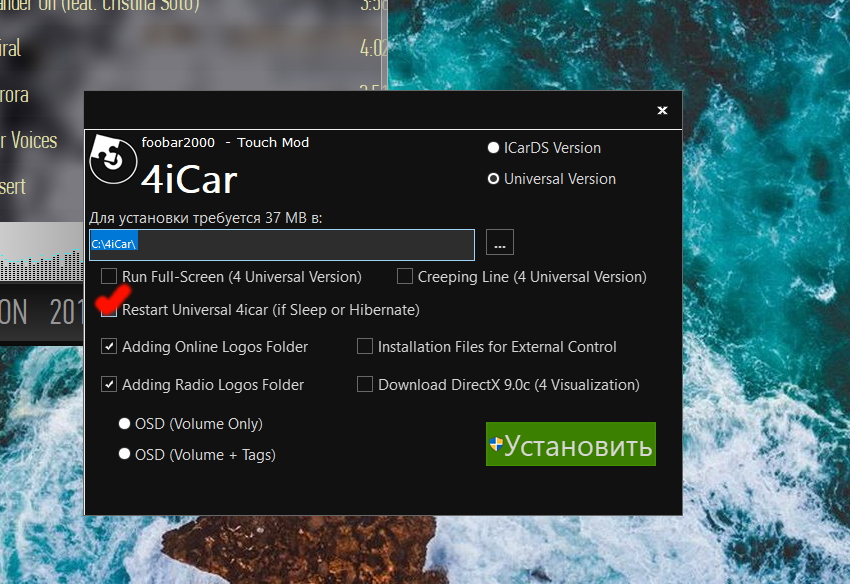Select OSD (Volume Only) radio button
Viewport: 850px width, 584px height.
(x=125, y=424)
